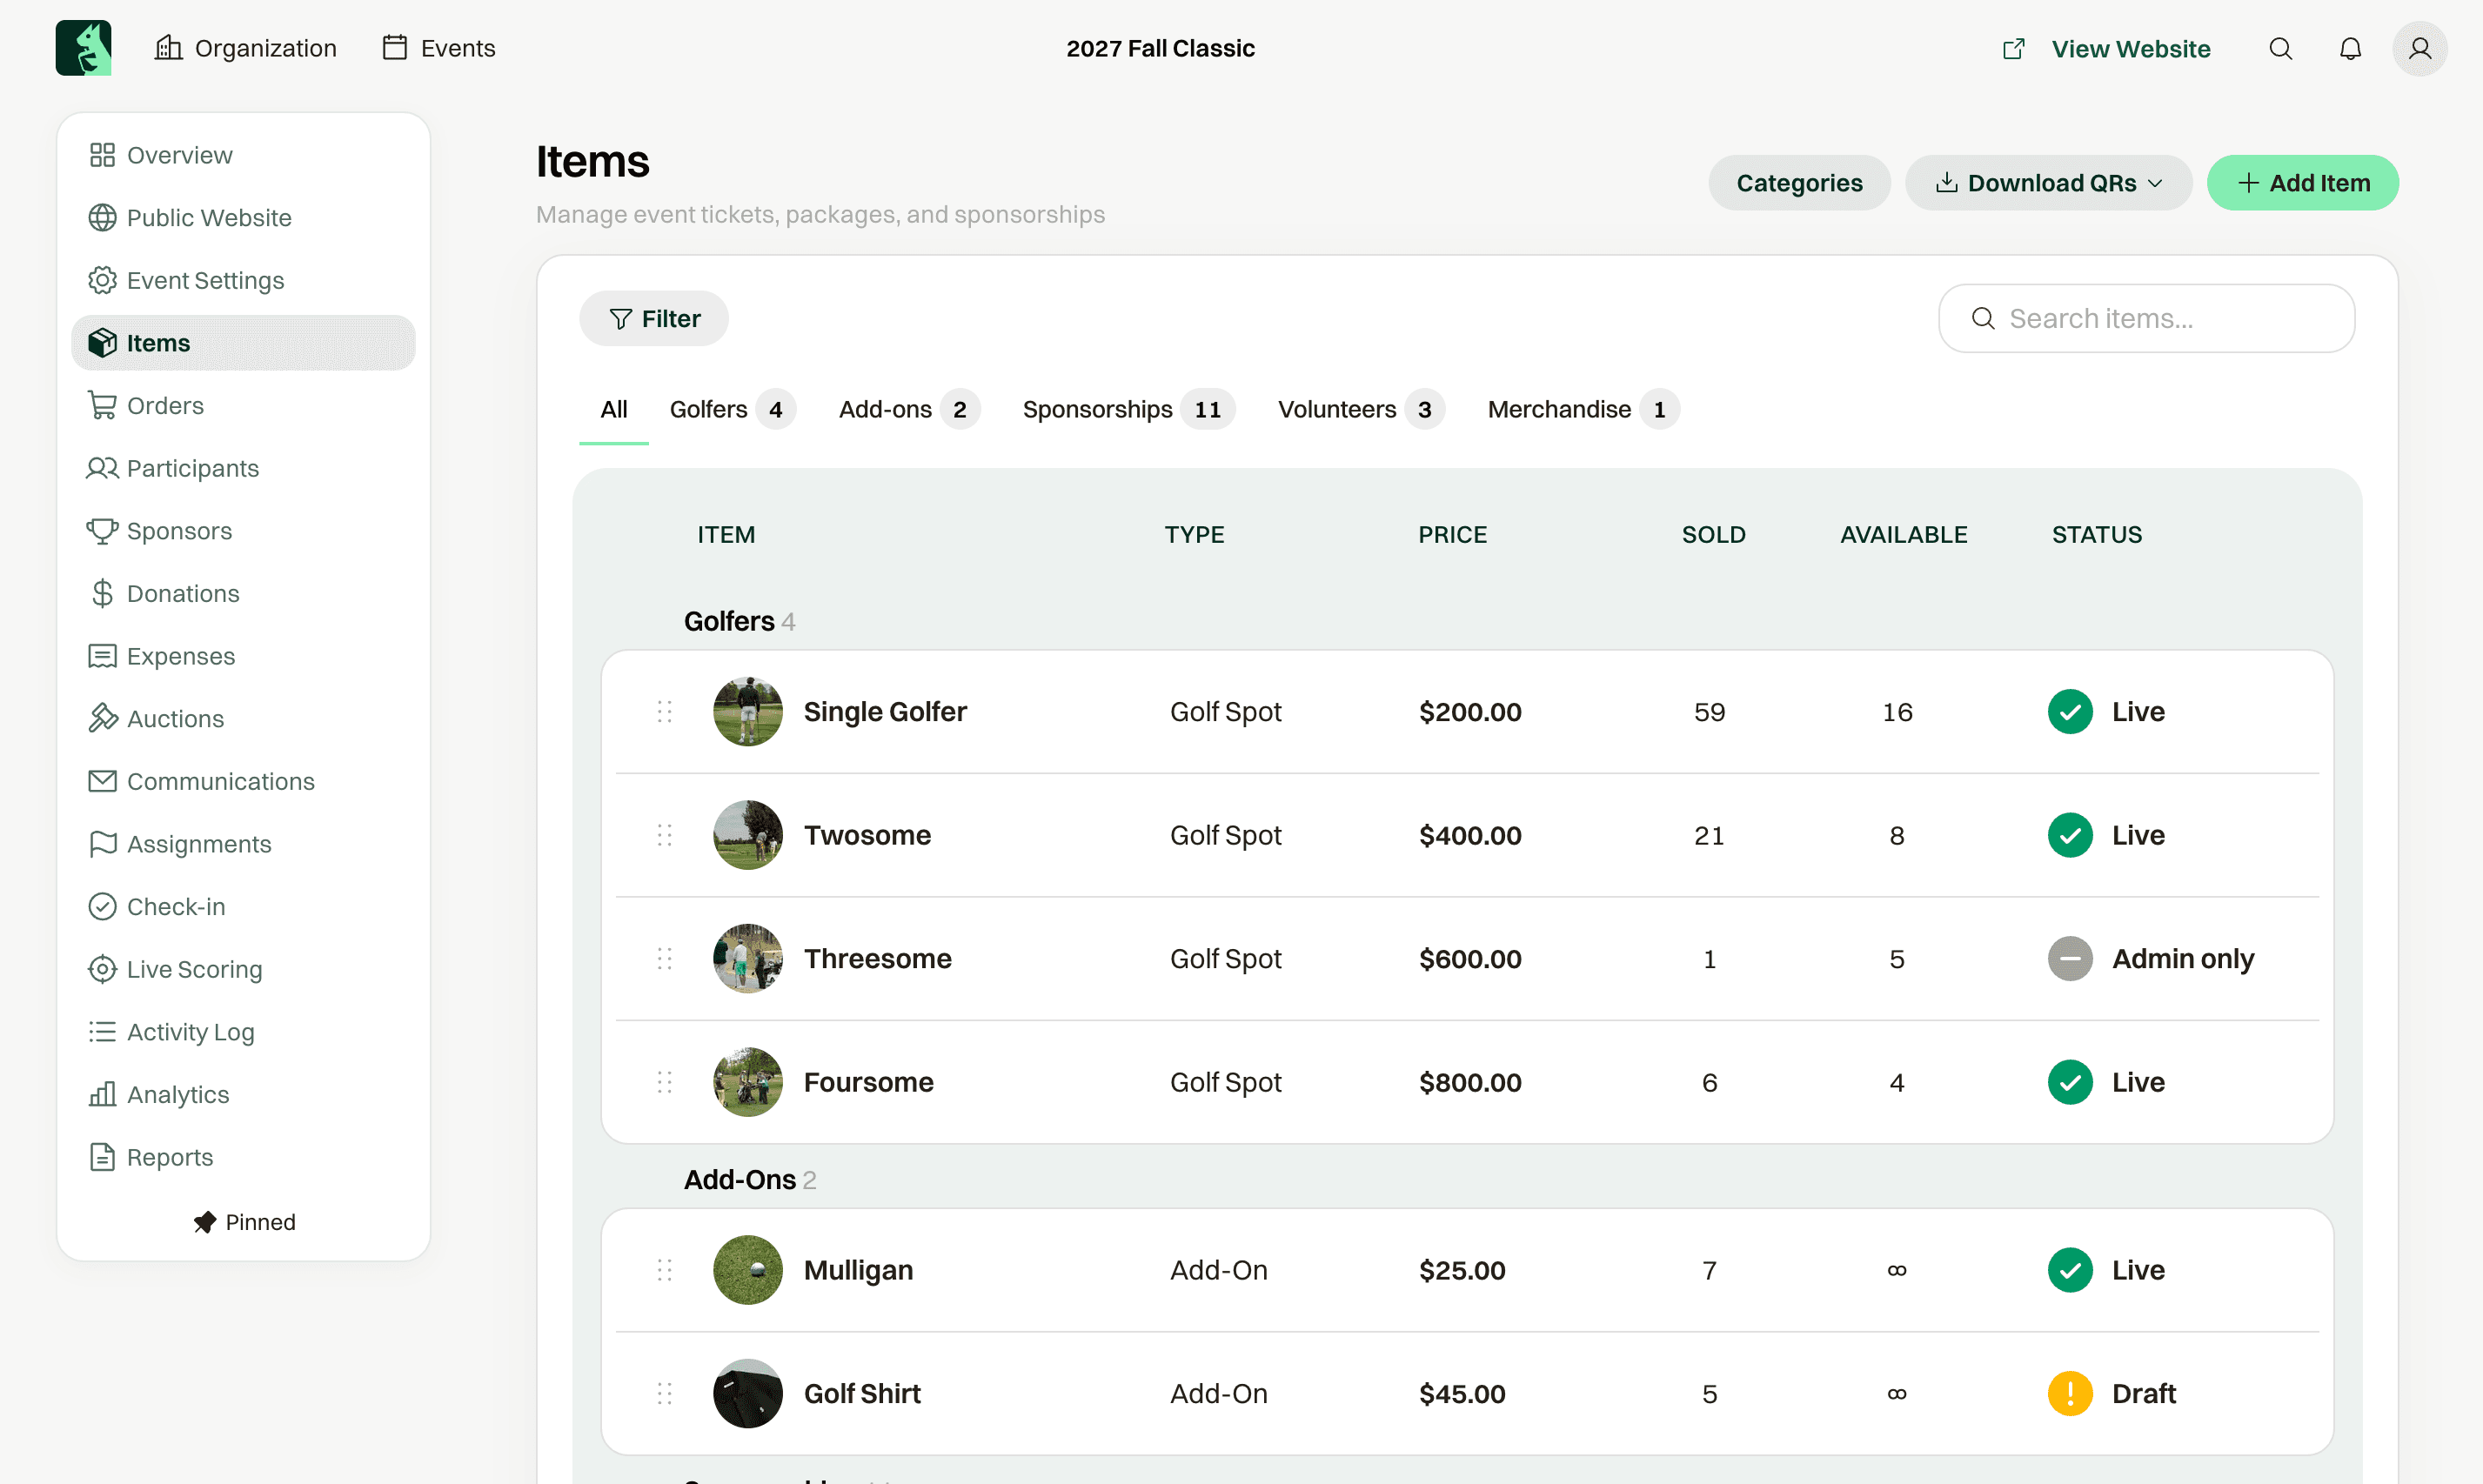Open the Orders page

(243, 405)
